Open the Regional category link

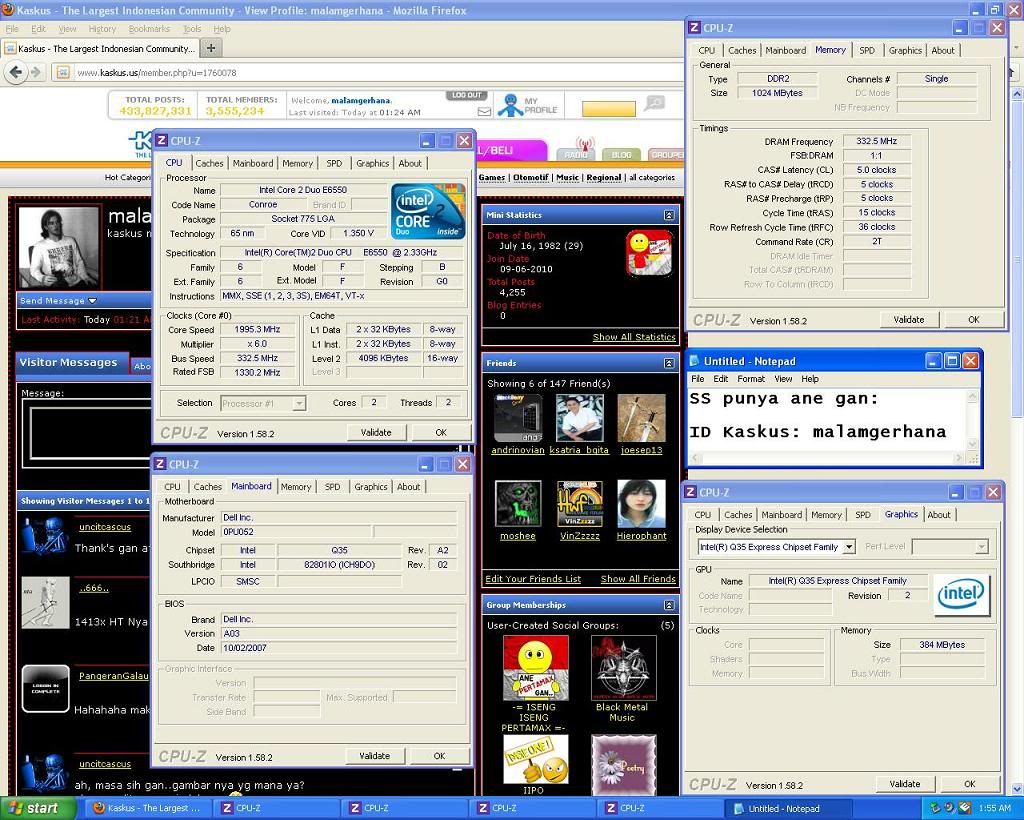603,178
